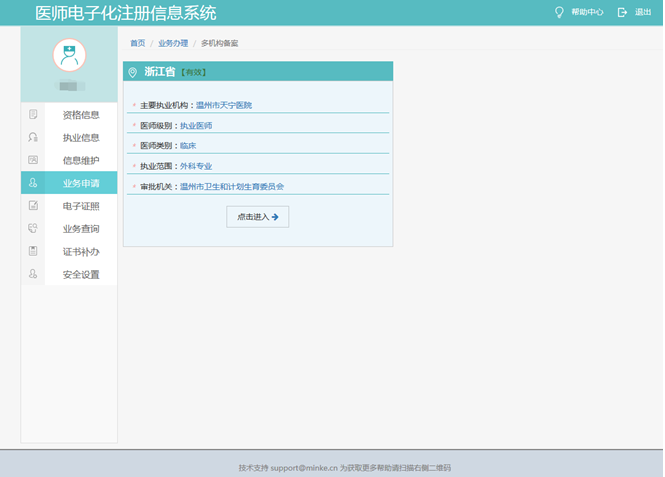Click the 执业信息 sidebar icon

(33, 138)
